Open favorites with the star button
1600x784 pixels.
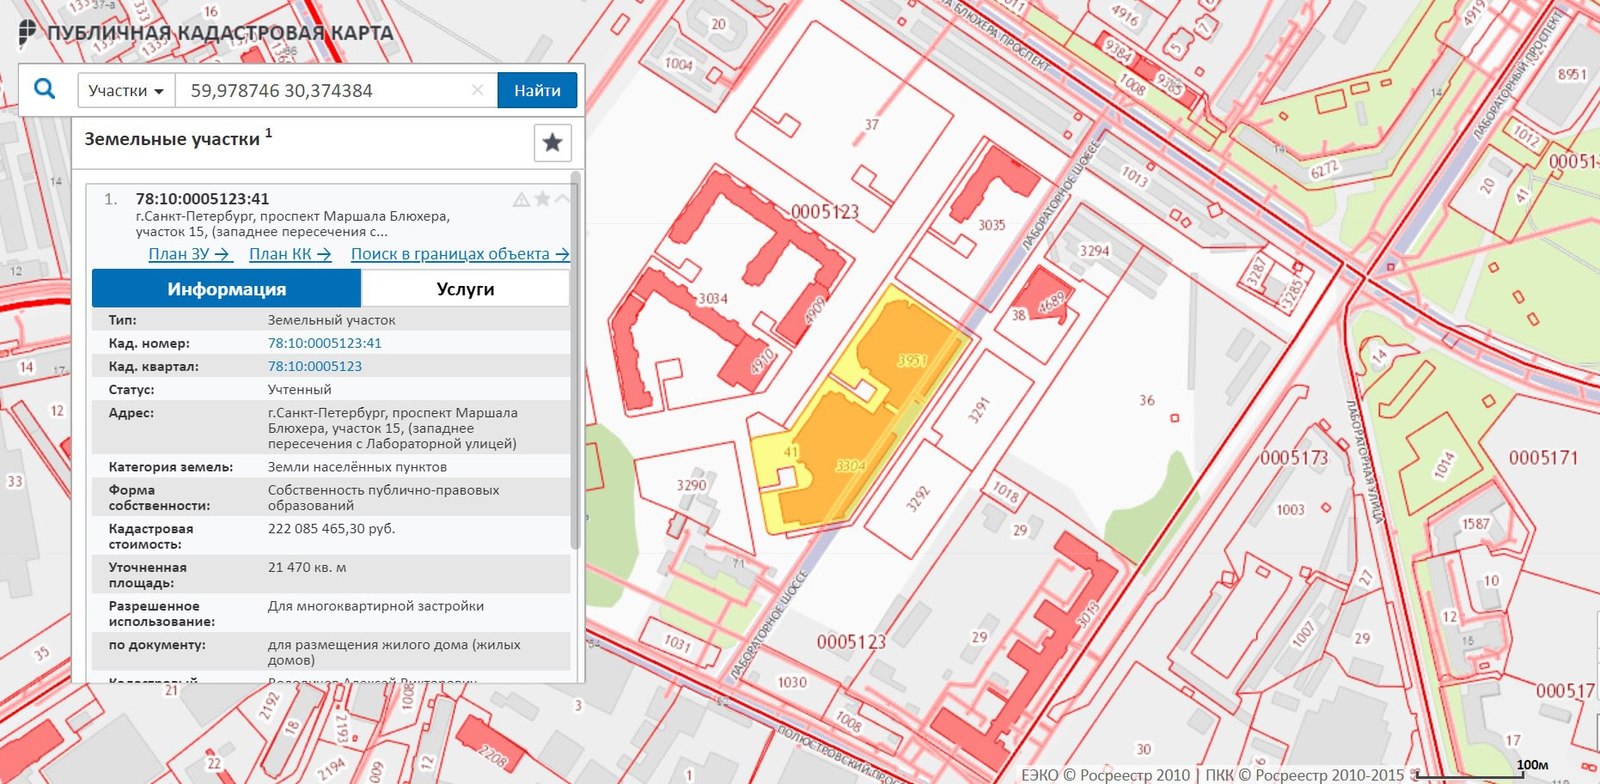point(552,143)
